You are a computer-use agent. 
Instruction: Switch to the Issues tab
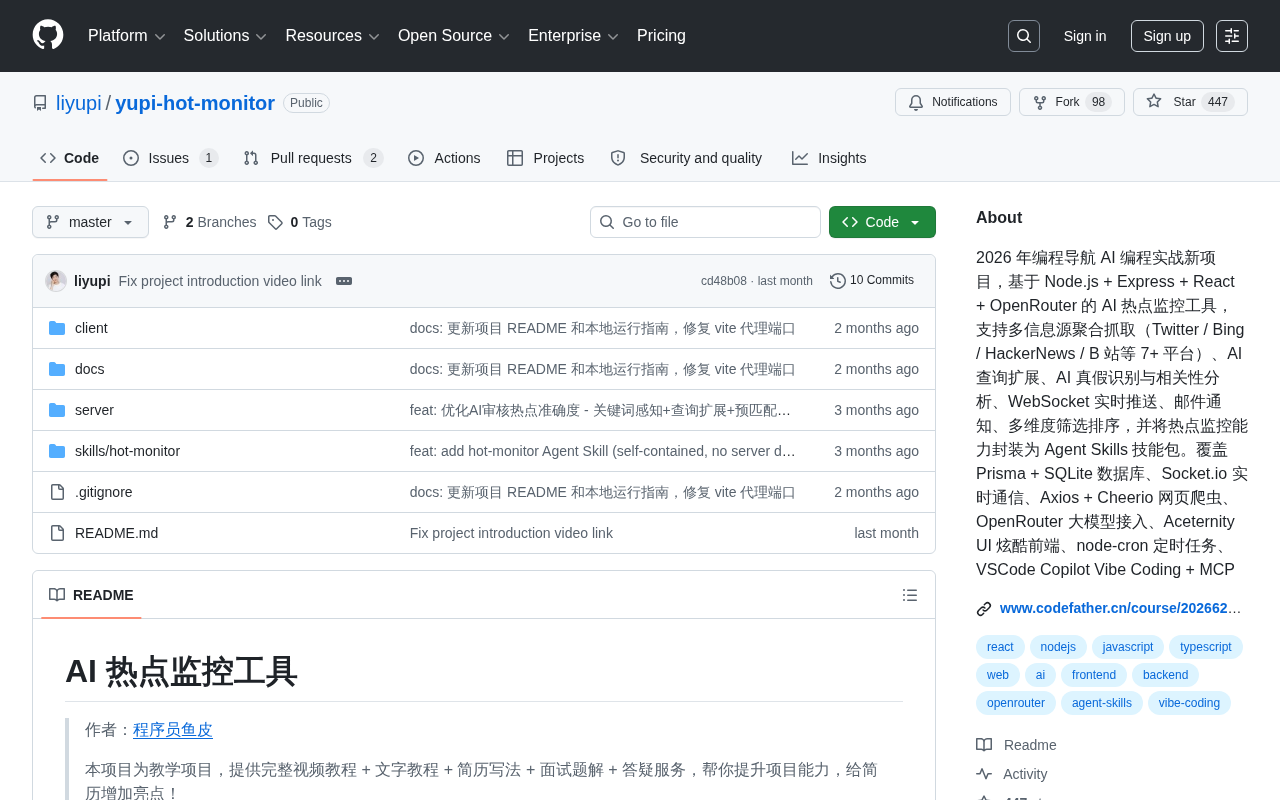(171, 158)
